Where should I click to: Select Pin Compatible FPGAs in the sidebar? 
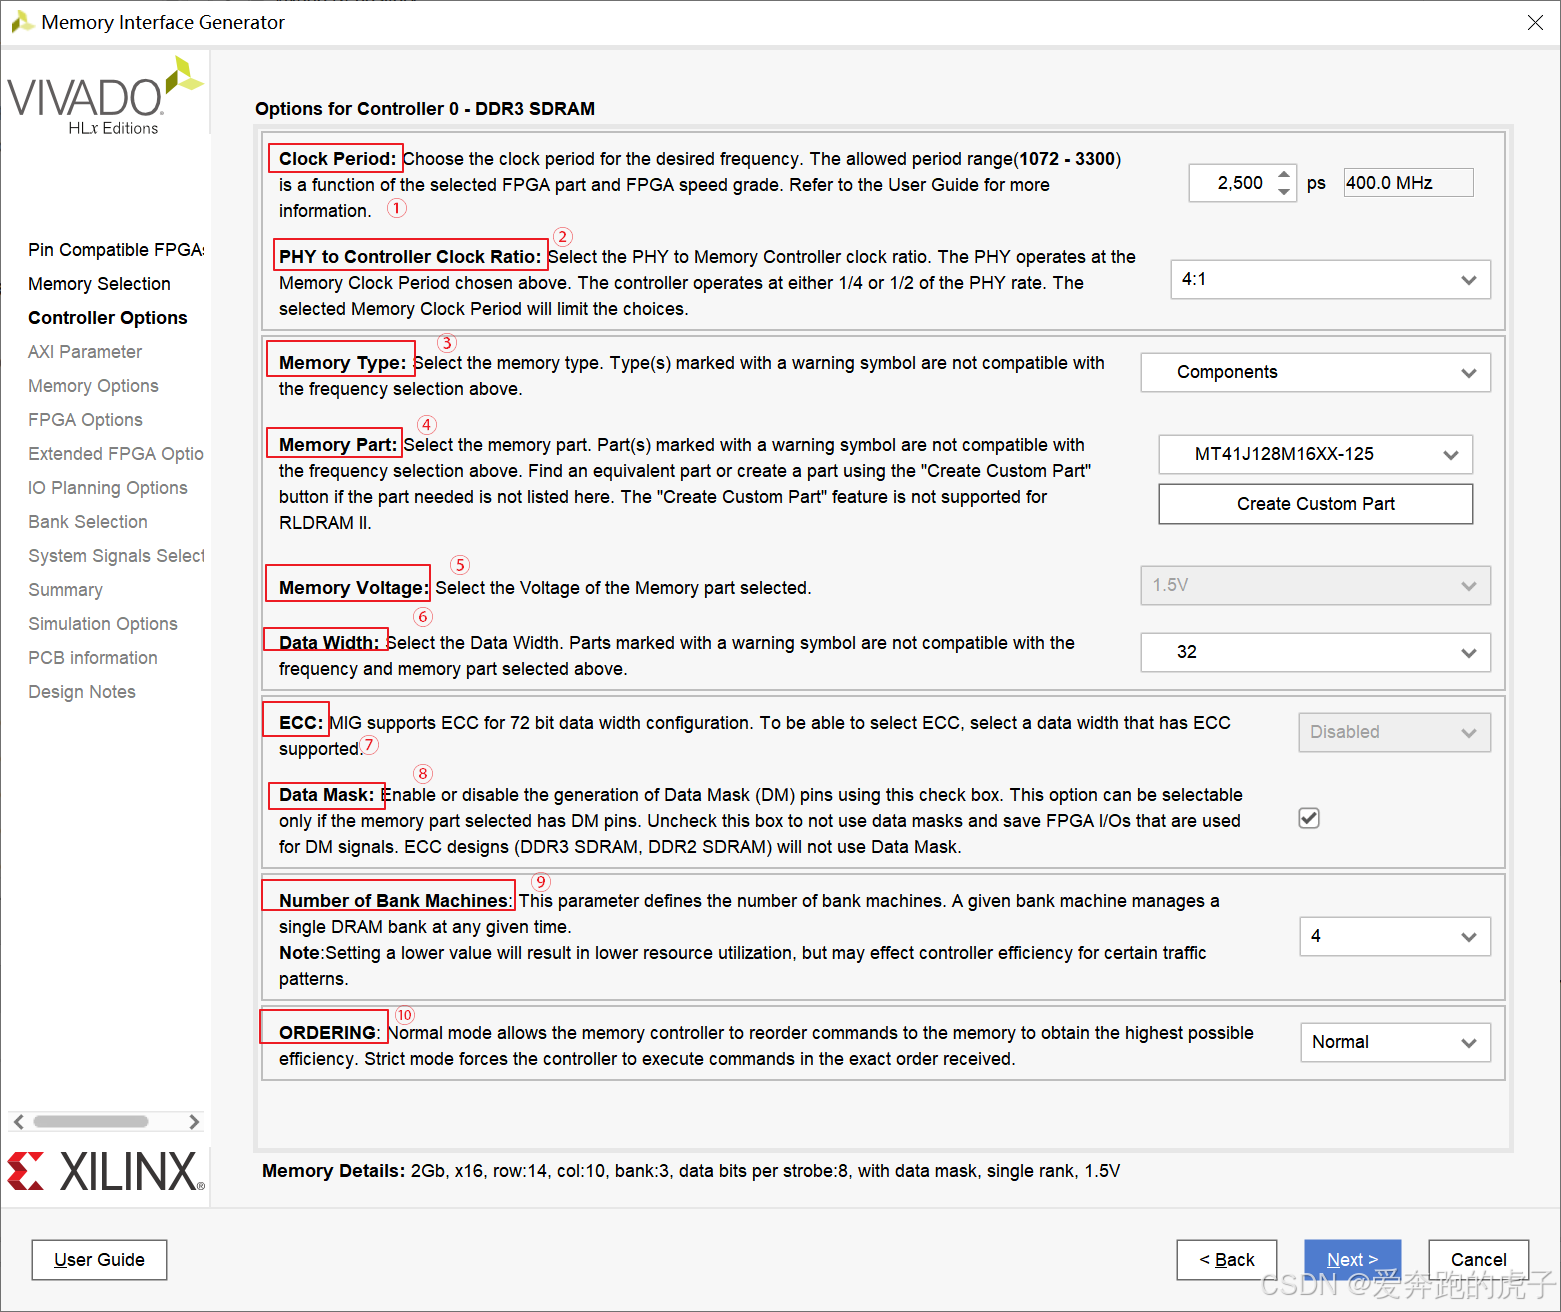click(x=116, y=250)
